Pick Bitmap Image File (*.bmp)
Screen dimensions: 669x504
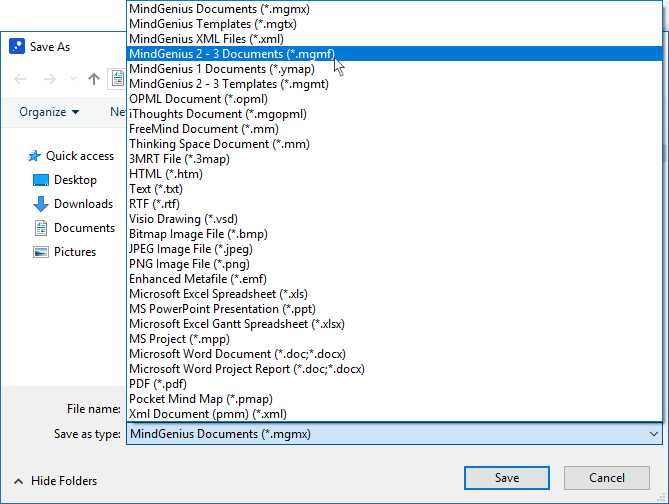(394, 234)
